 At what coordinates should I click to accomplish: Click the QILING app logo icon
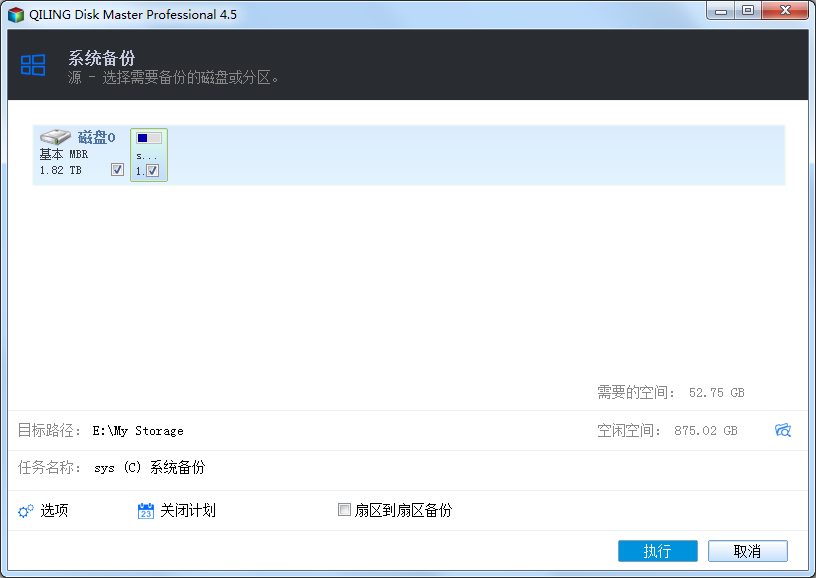coord(16,15)
